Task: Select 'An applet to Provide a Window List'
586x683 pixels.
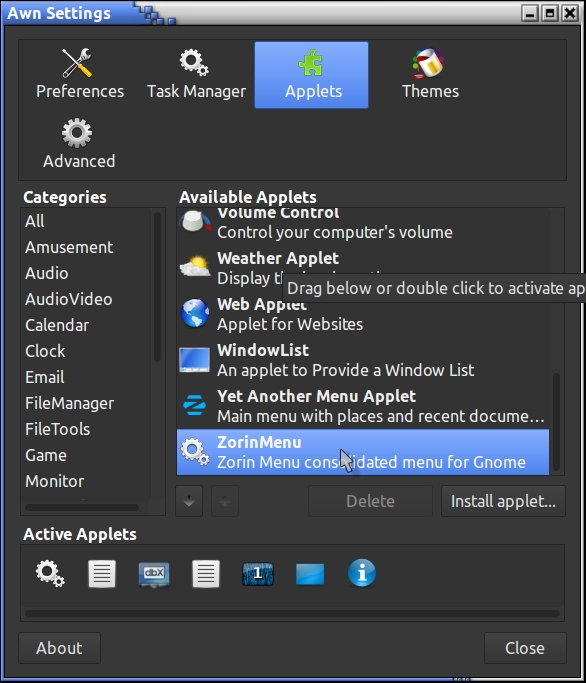Action: (x=346, y=370)
